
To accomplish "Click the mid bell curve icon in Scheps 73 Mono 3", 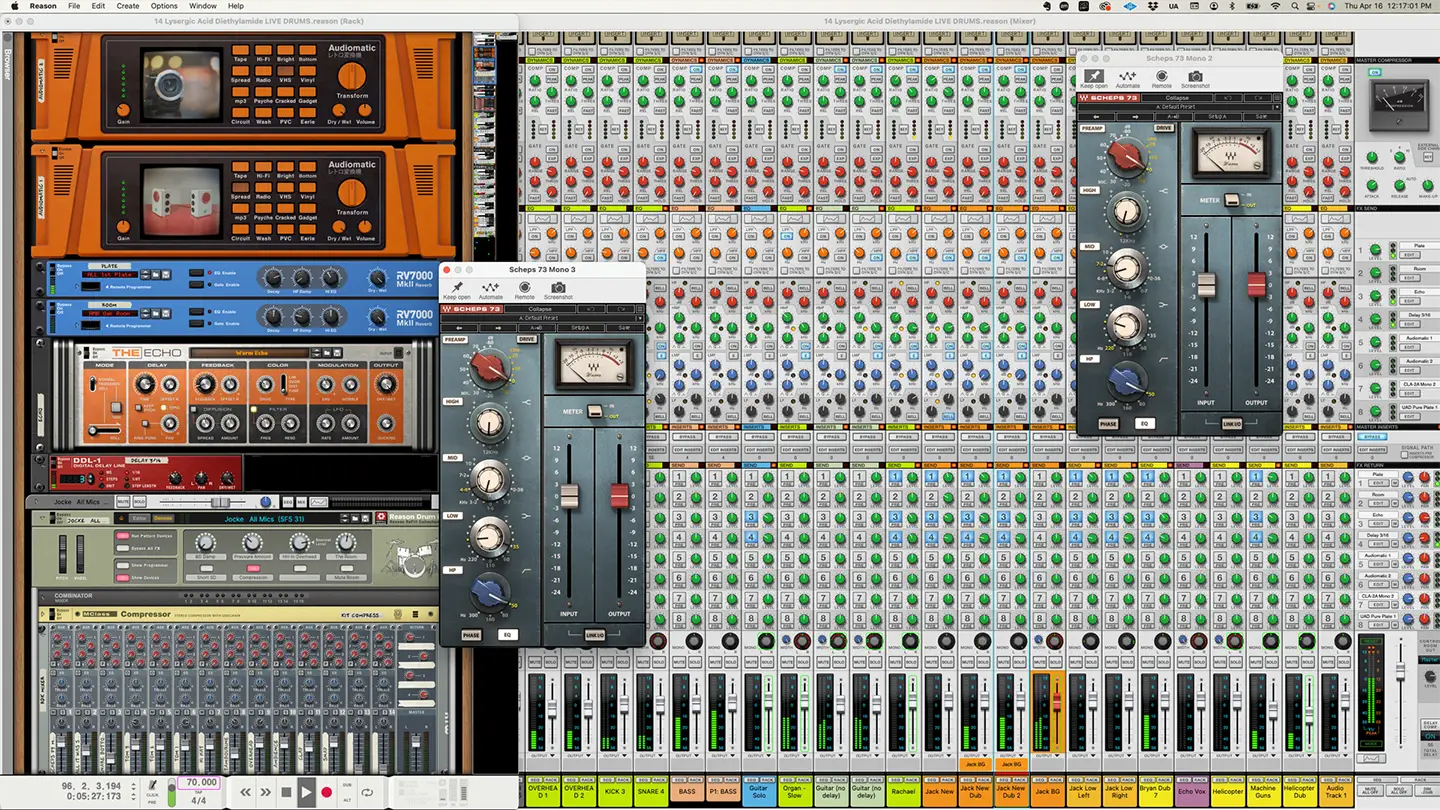I will tap(527, 458).
